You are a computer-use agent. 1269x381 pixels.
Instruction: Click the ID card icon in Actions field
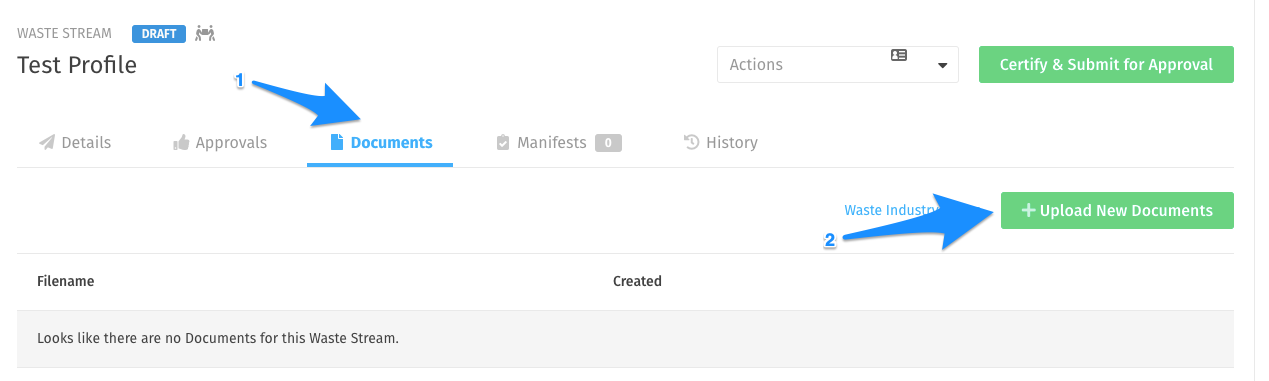pos(899,56)
